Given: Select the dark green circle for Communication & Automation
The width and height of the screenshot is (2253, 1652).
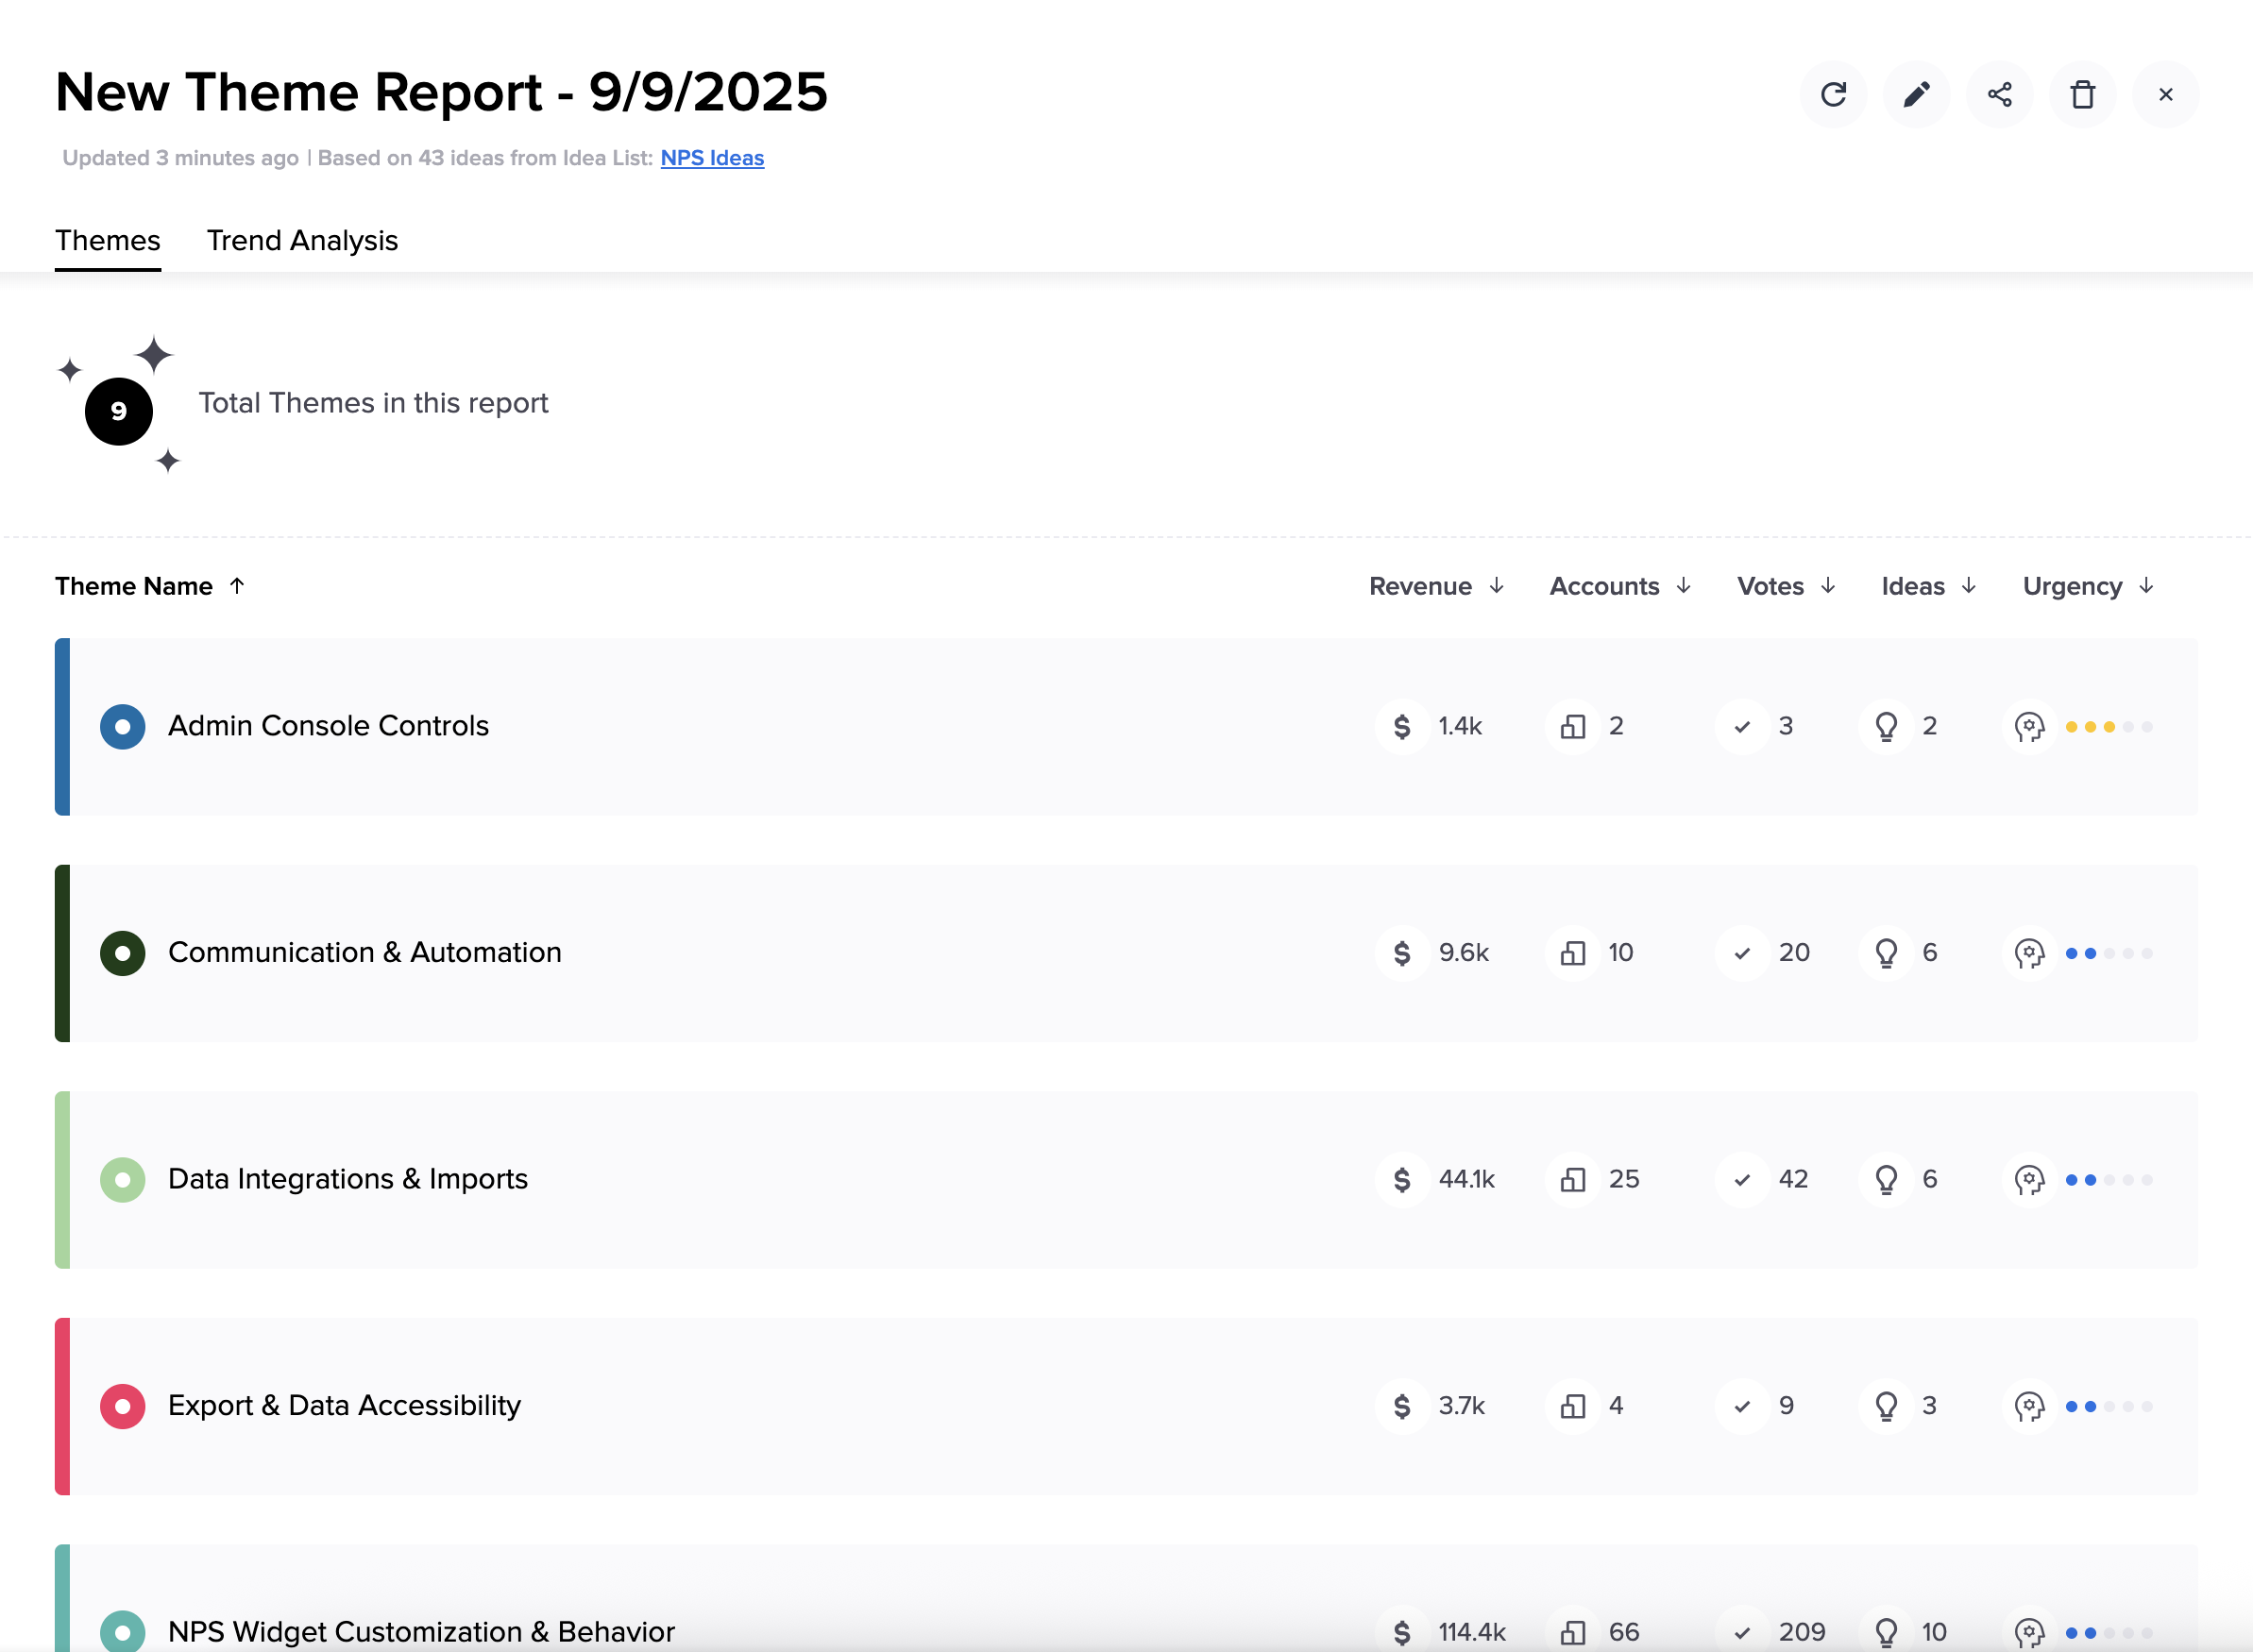Looking at the screenshot, I should [123, 953].
